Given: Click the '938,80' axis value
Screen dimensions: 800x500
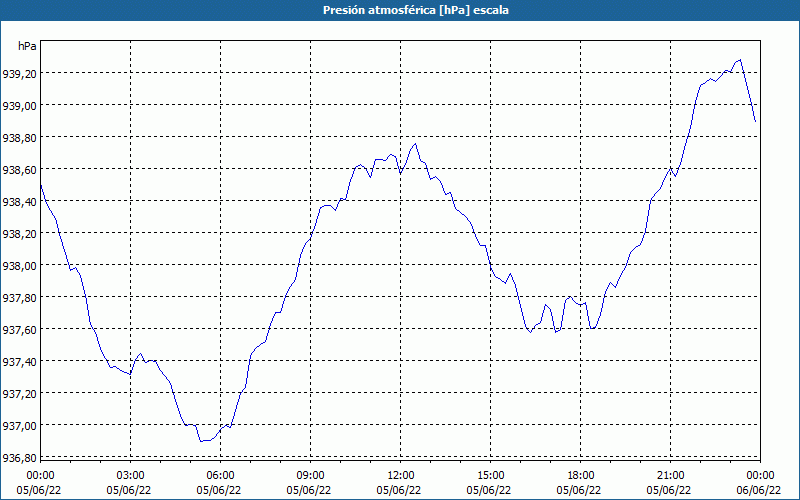Looking at the screenshot, I should (19, 138).
